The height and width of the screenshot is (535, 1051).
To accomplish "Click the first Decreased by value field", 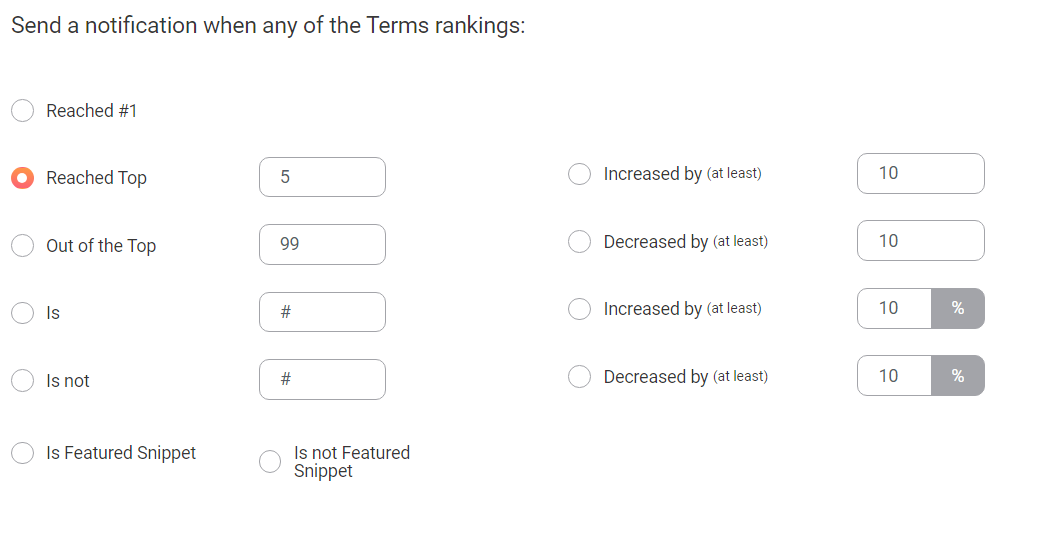I will click(921, 241).
